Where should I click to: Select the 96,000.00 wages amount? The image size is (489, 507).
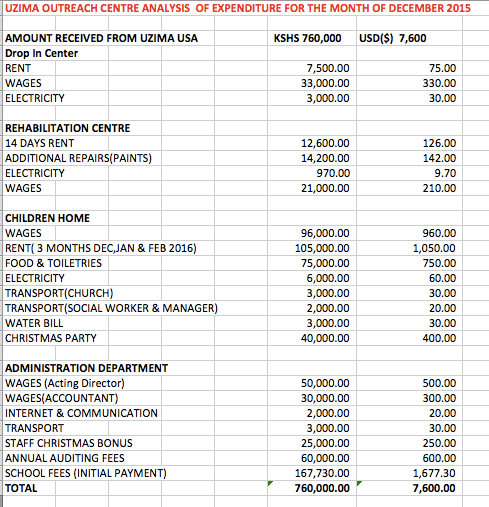[325, 233]
